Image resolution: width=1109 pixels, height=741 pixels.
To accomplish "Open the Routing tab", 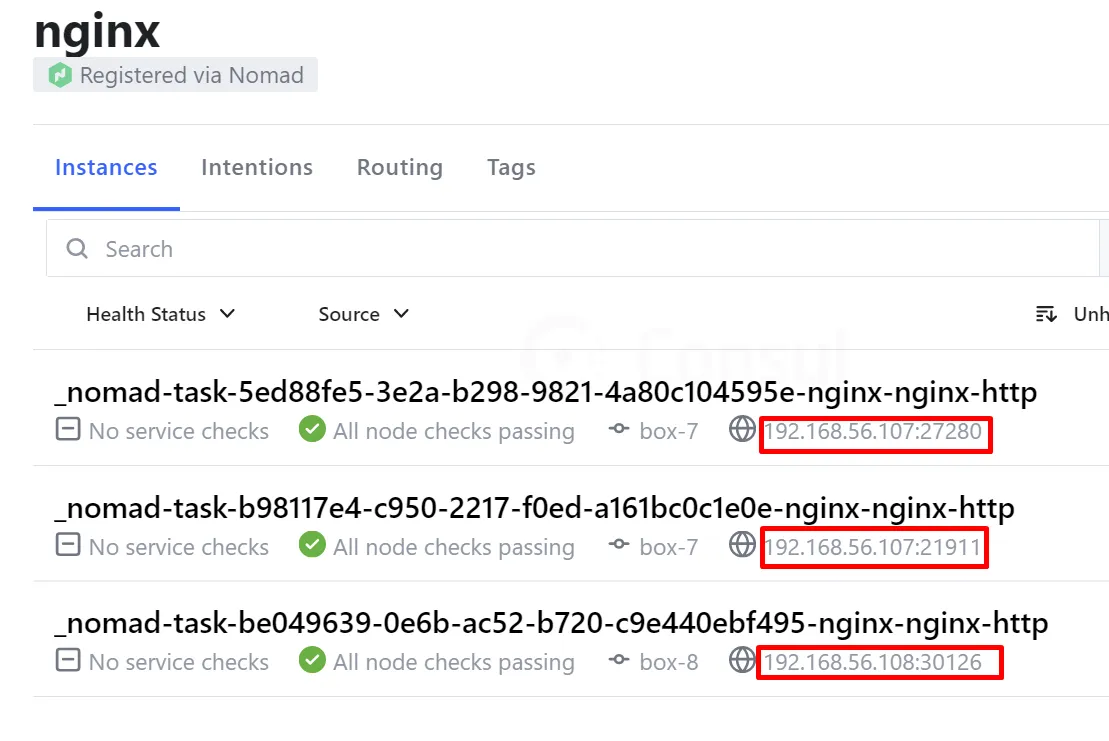I will pos(399,167).
